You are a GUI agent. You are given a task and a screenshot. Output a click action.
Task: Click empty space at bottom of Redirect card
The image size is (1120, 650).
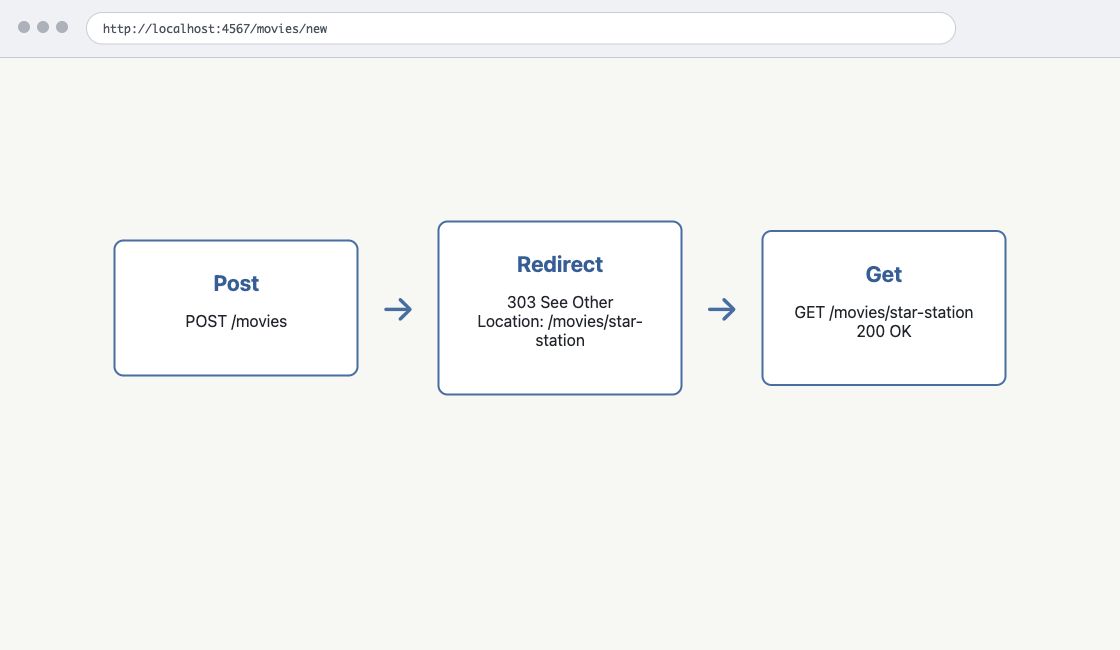tap(560, 371)
